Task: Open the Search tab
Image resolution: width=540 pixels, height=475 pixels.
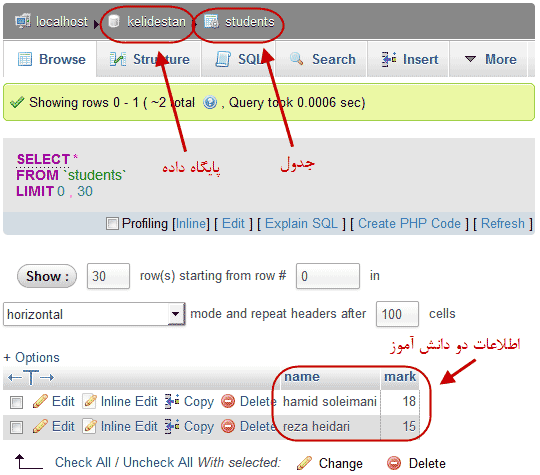Action: point(322,59)
